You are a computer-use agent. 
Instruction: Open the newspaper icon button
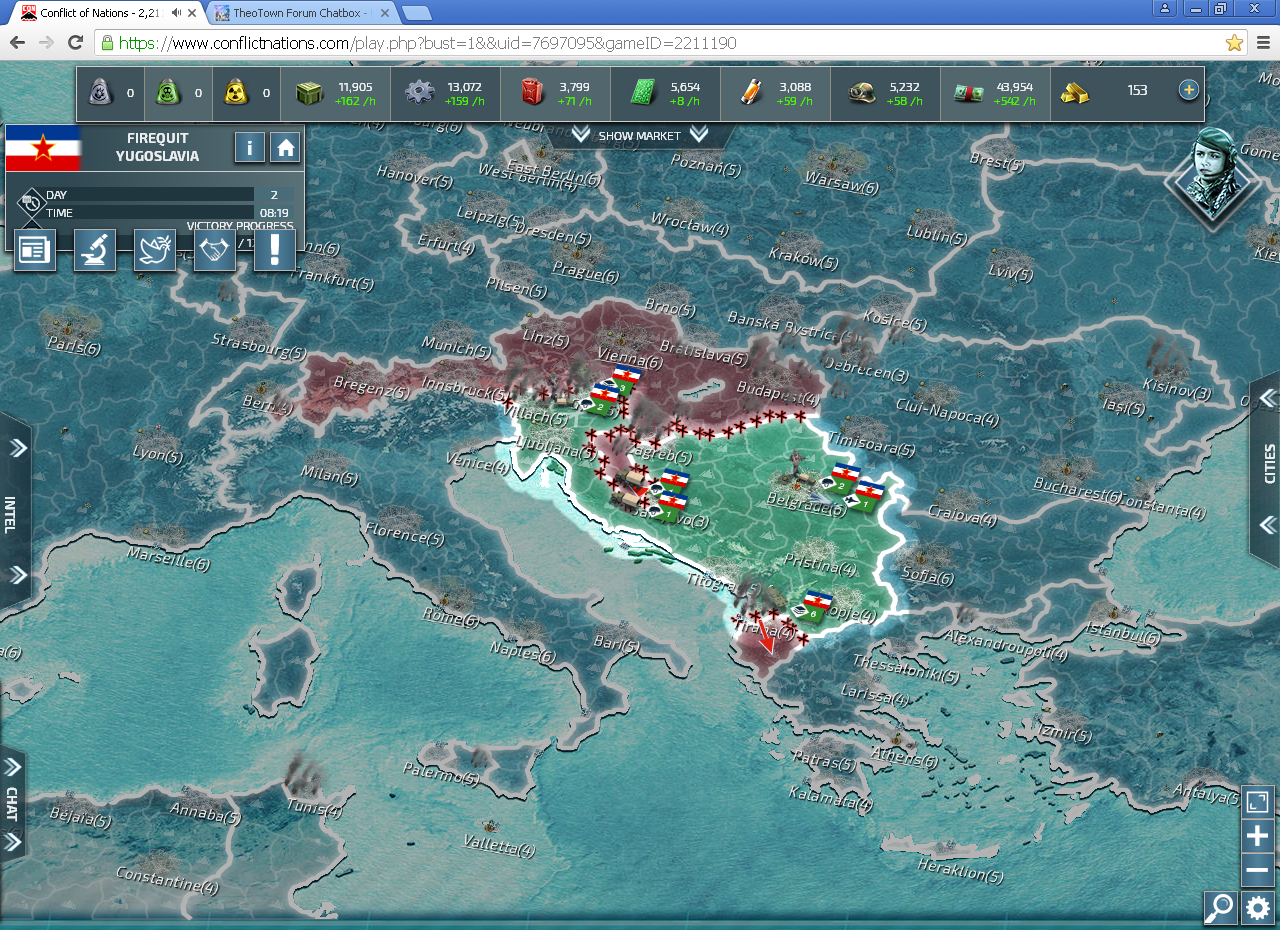click(35, 250)
